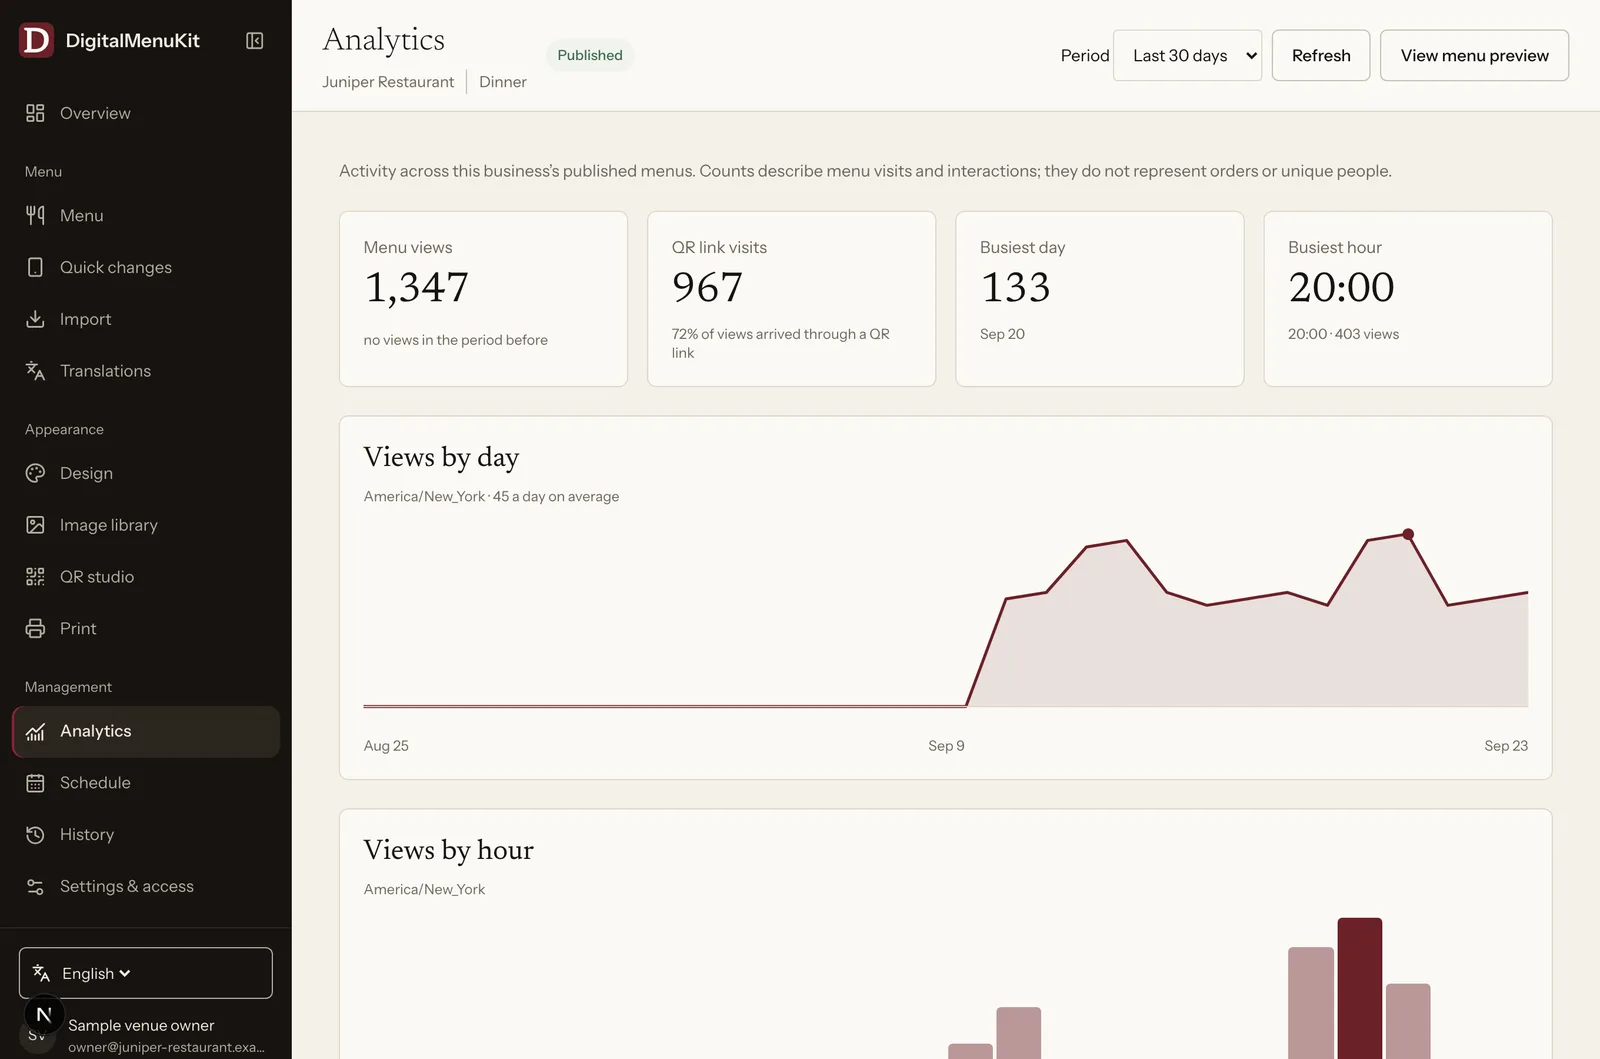Click the Dinner breadcrumb label
Screen dimensions: 1600x1059
(x=503, y=82)
